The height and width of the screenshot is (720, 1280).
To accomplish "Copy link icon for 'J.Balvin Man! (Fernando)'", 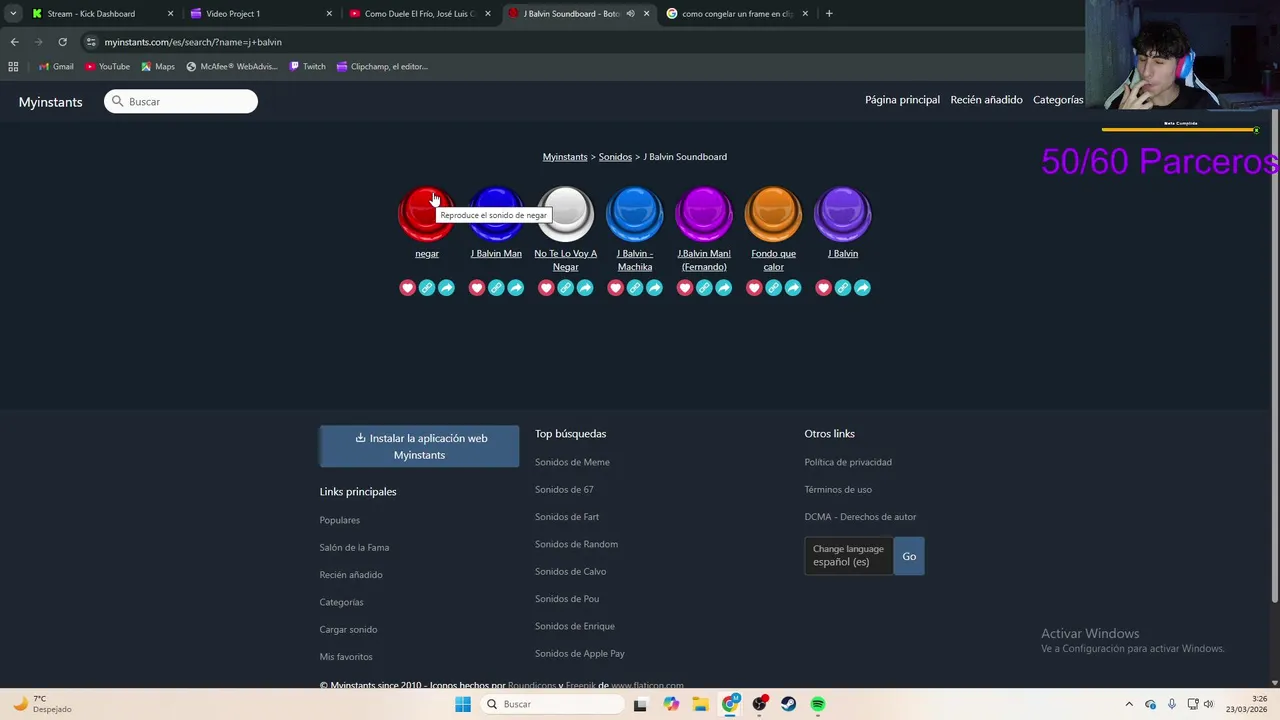I will [x=704, y=288].
